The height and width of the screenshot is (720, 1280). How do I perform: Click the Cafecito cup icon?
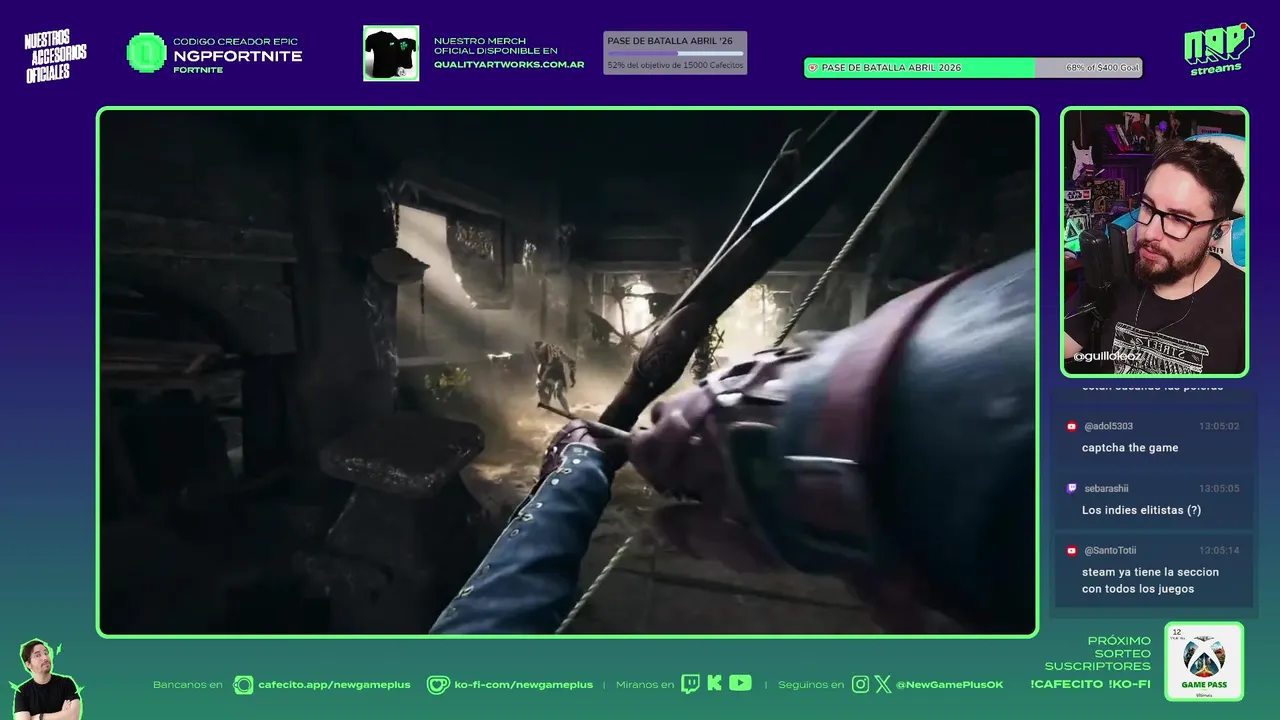(243, 685)
